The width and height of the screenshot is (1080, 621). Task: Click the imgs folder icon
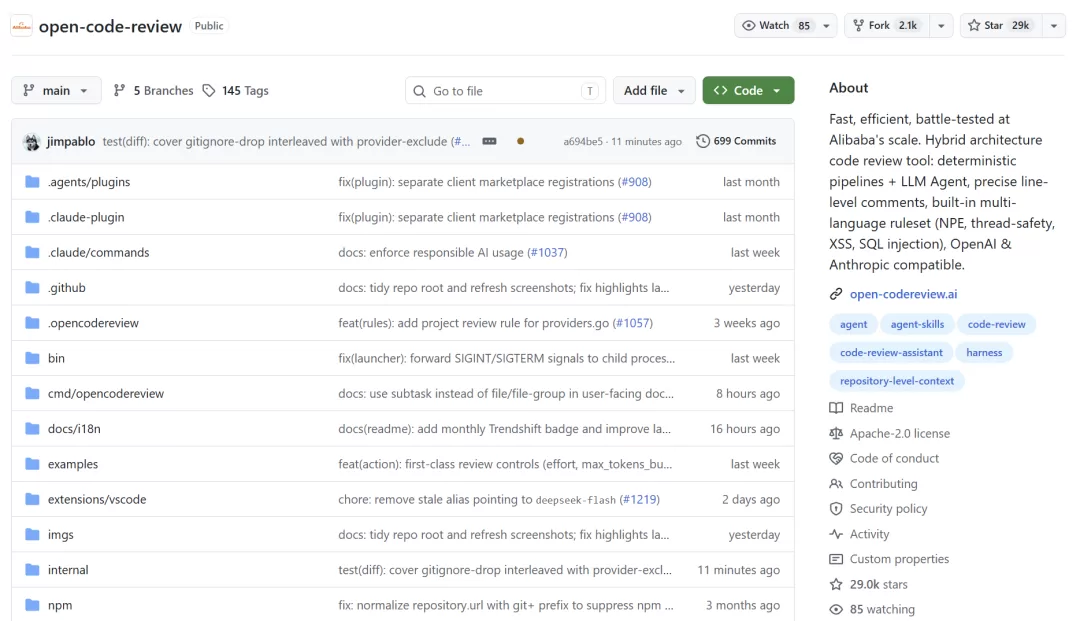(32, 534)
